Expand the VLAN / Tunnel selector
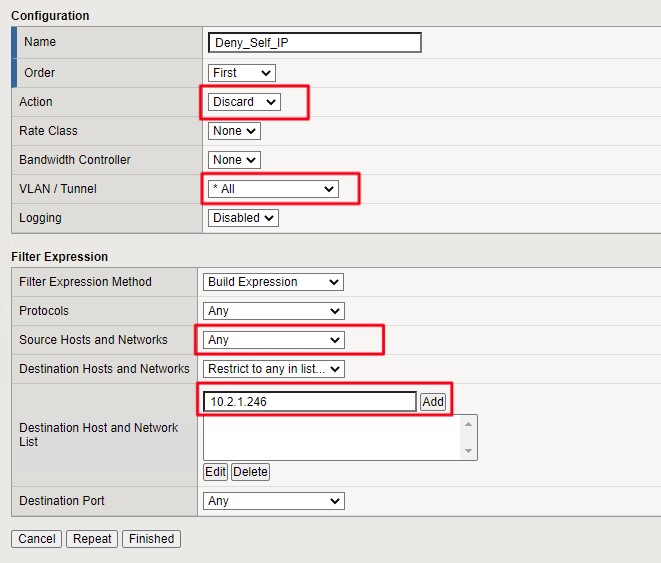Viewport: 661px width, 563px height. [272, 189]
